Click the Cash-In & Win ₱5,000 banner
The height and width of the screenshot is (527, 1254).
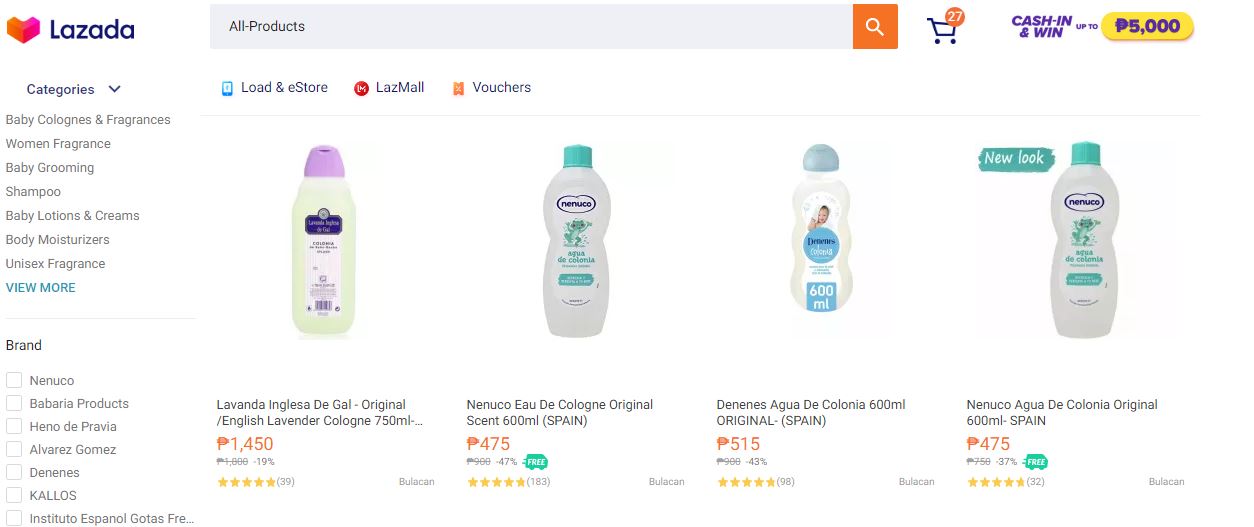coord(1102,27)
